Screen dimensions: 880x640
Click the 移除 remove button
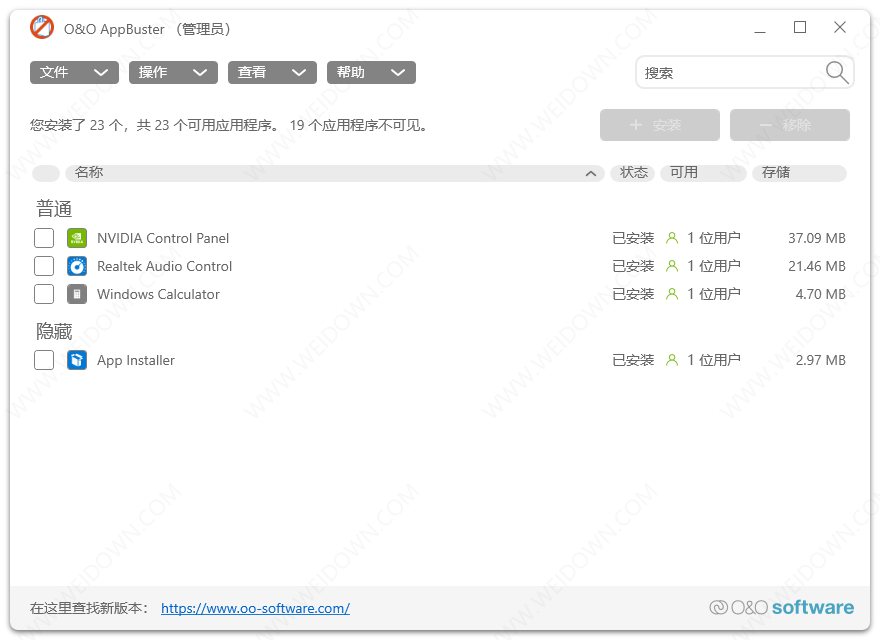(790, 125)
